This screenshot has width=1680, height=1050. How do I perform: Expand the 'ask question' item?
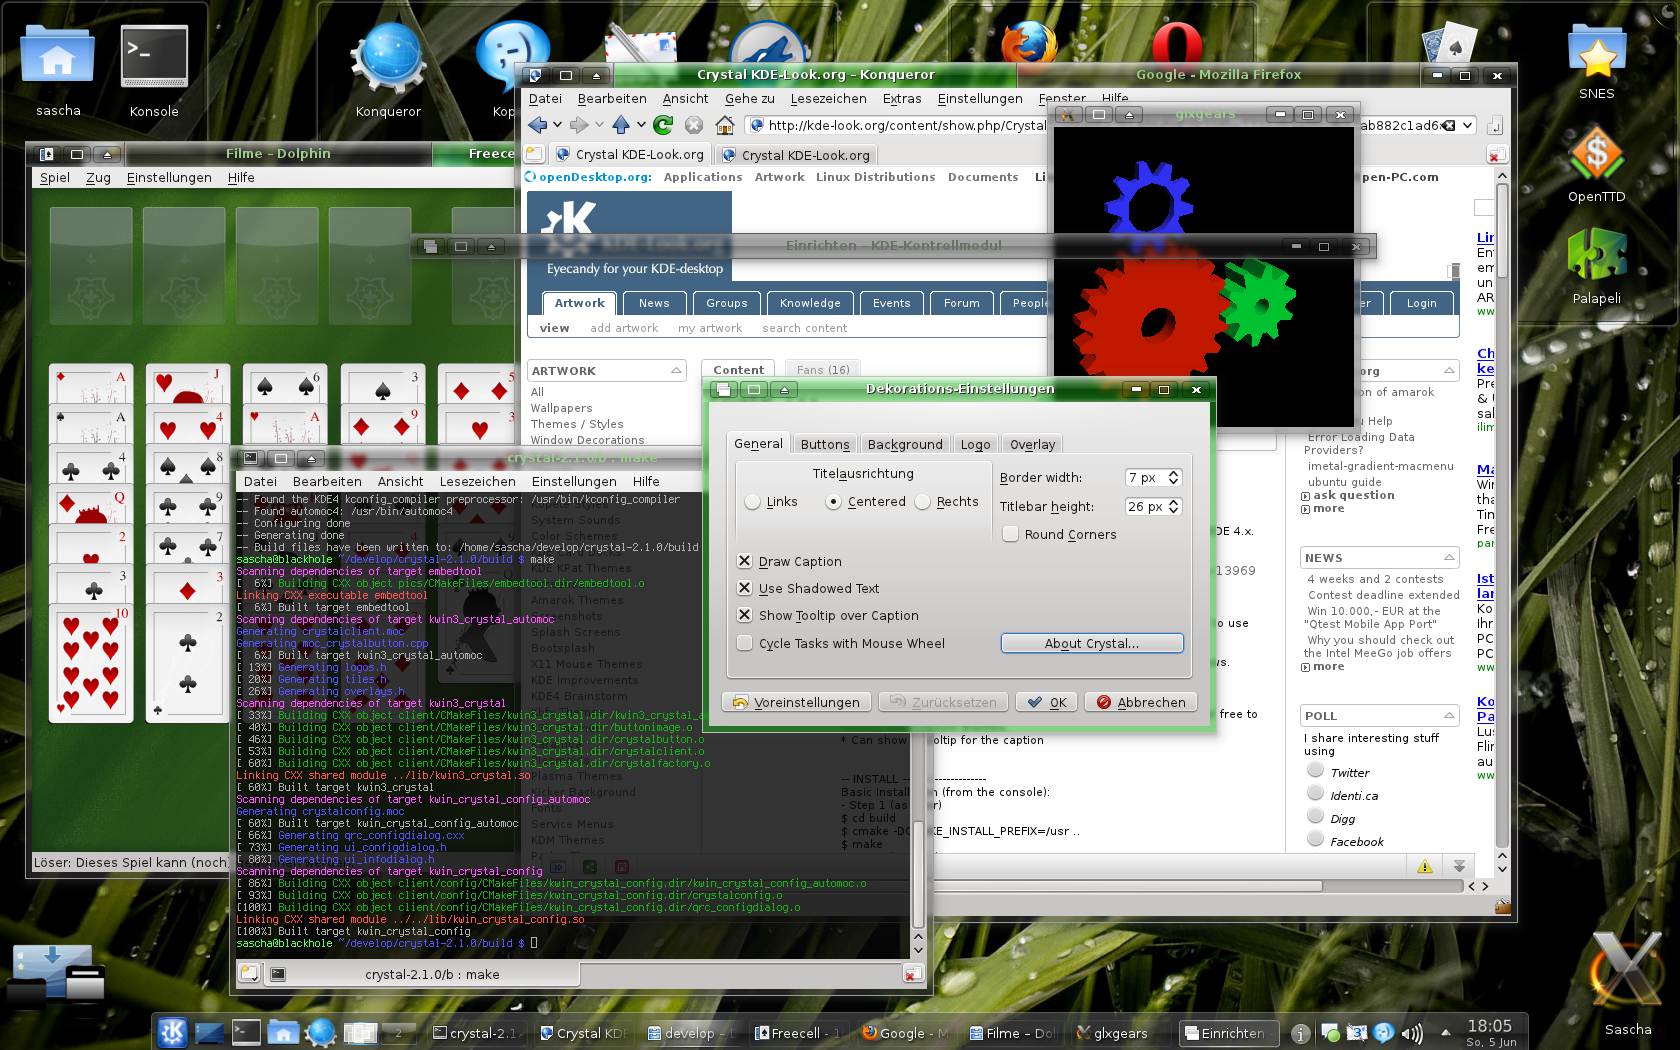pos(1305,496)
